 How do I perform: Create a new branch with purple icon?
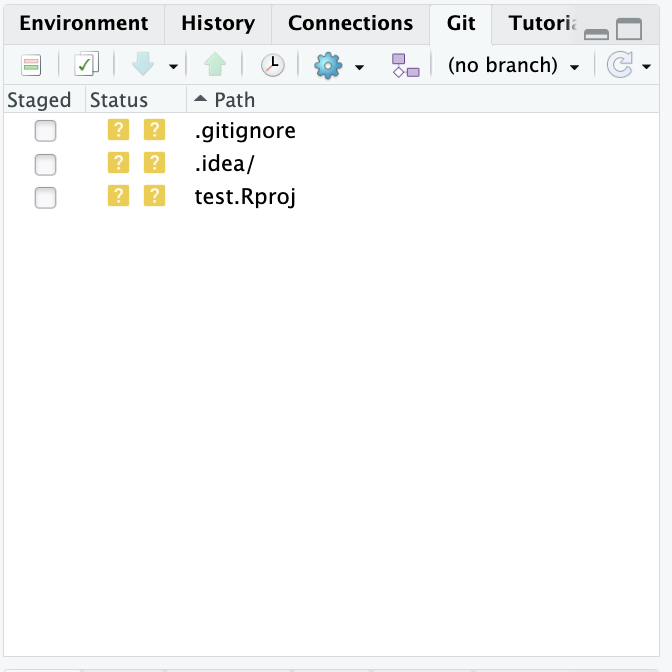pos(405,65)
